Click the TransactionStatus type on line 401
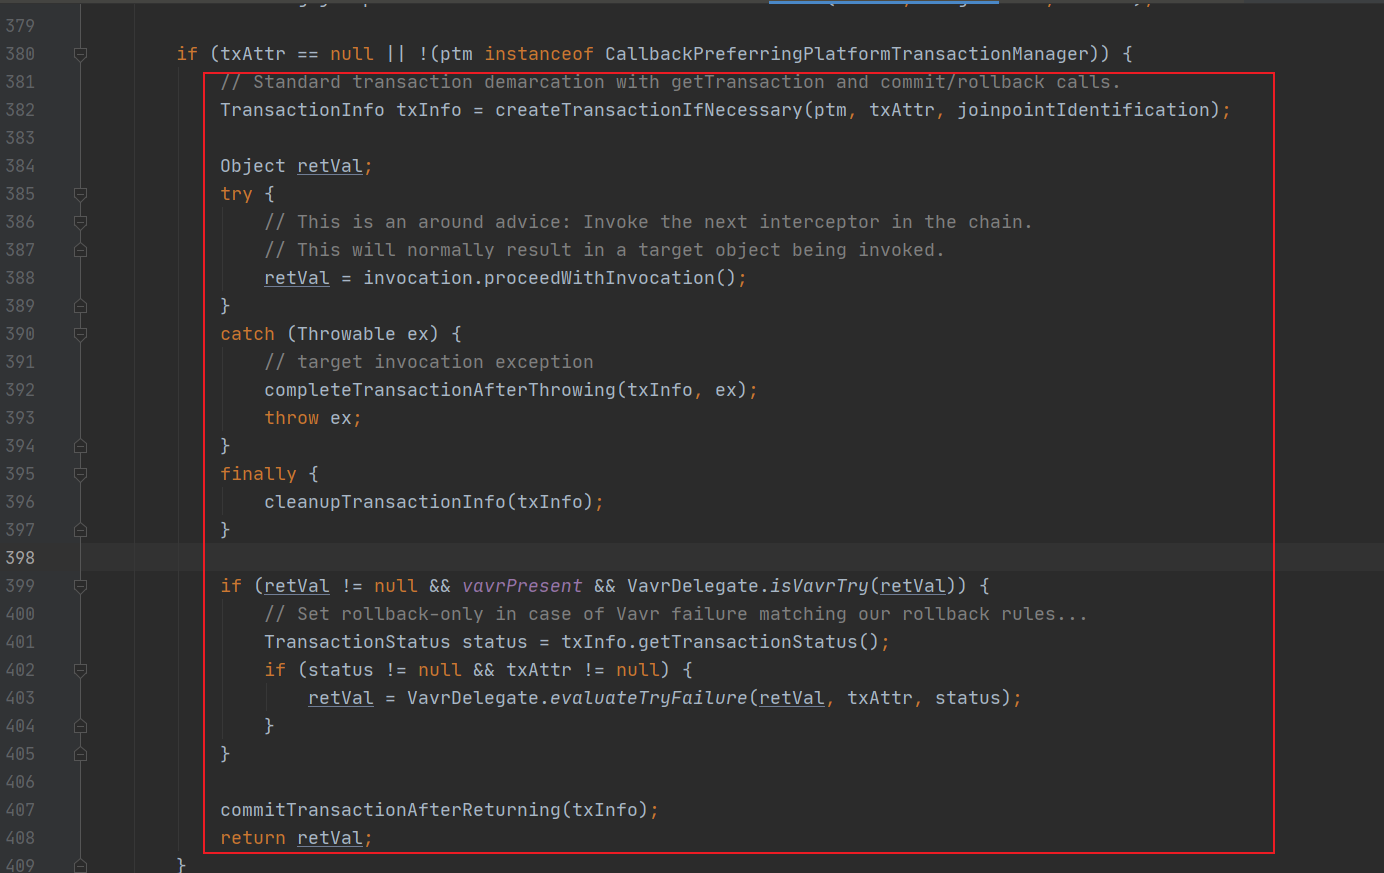The width and height of the screenshot is (1384, 873). click(357, 642)
